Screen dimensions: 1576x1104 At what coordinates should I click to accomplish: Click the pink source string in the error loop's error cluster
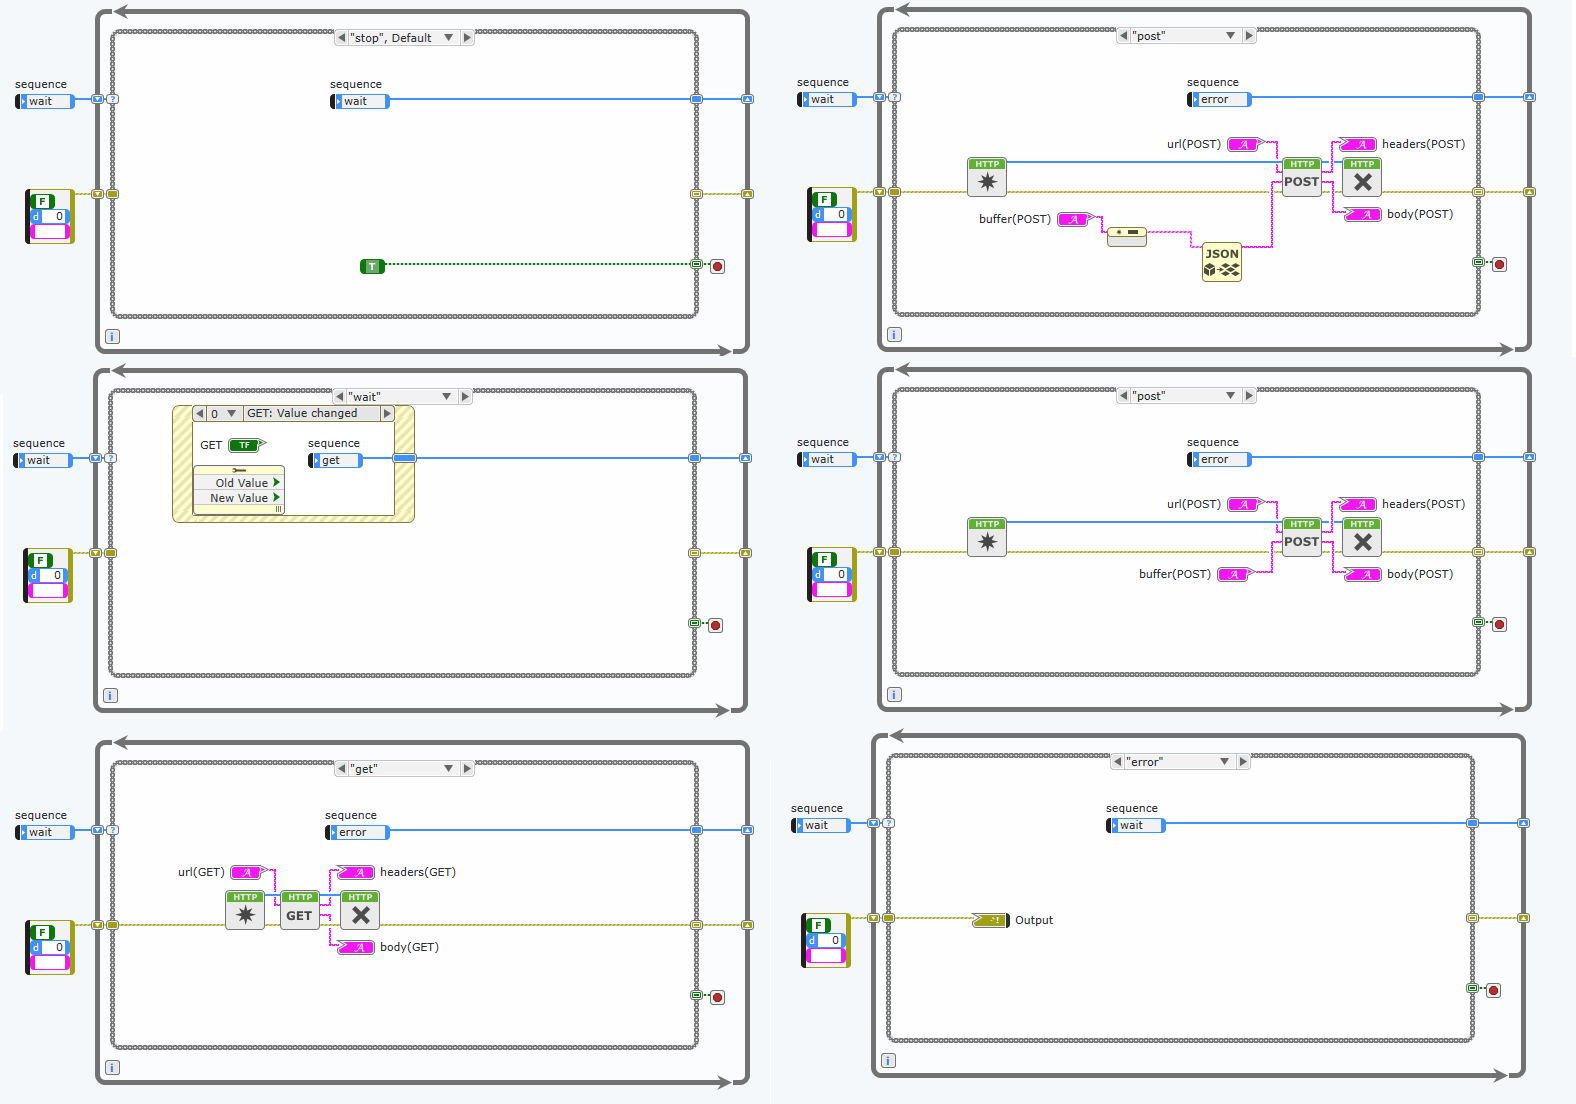tap(825, 955)
